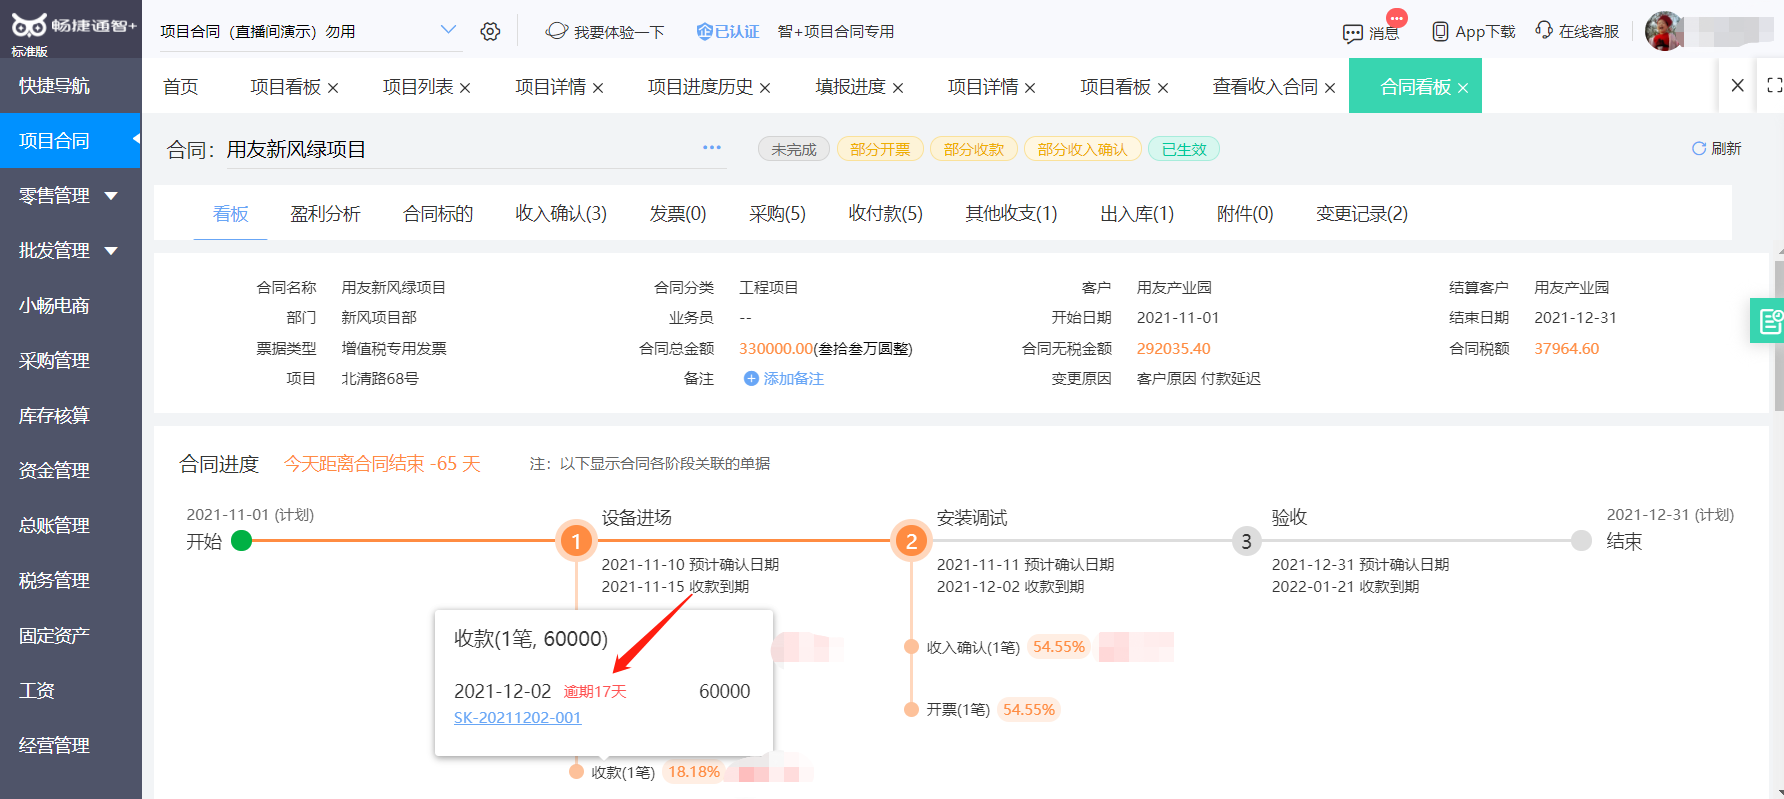Click the 我要体验一下 button

coord(605,32)
